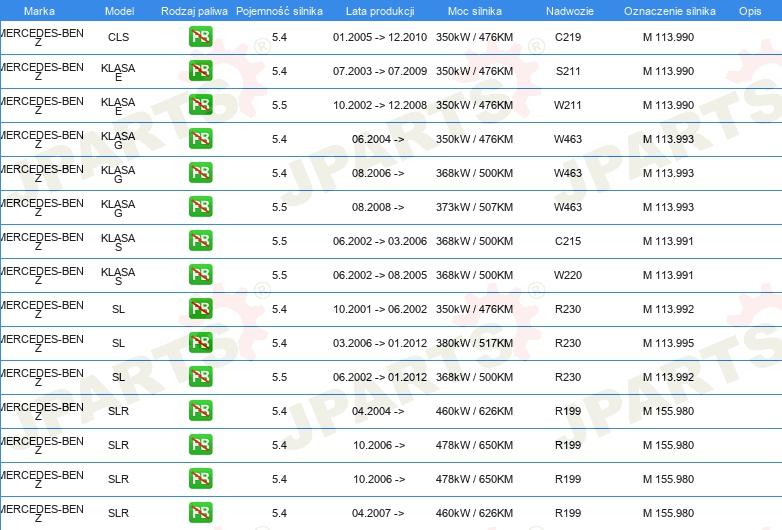
Task: Click production years 10.2001 -> 06.2002
Action: (380, 309)
